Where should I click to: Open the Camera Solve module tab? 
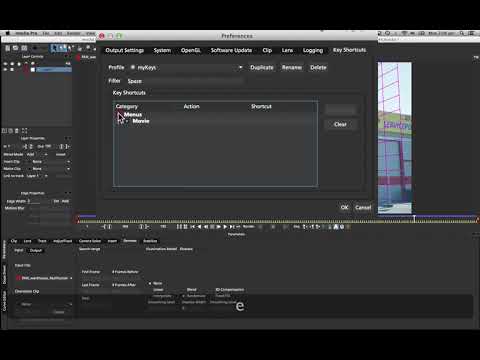(90, 241)
